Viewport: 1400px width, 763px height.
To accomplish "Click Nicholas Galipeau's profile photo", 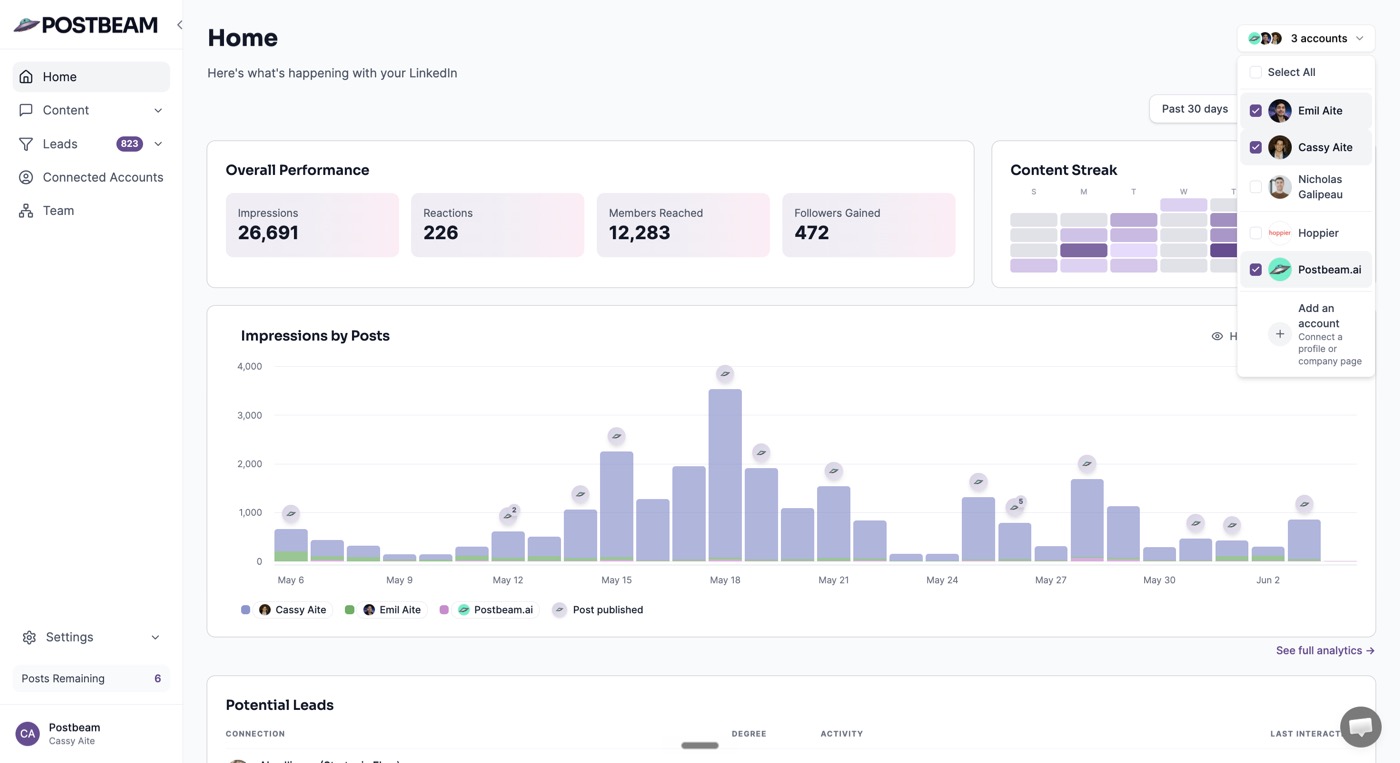I will coord(1280,187).
